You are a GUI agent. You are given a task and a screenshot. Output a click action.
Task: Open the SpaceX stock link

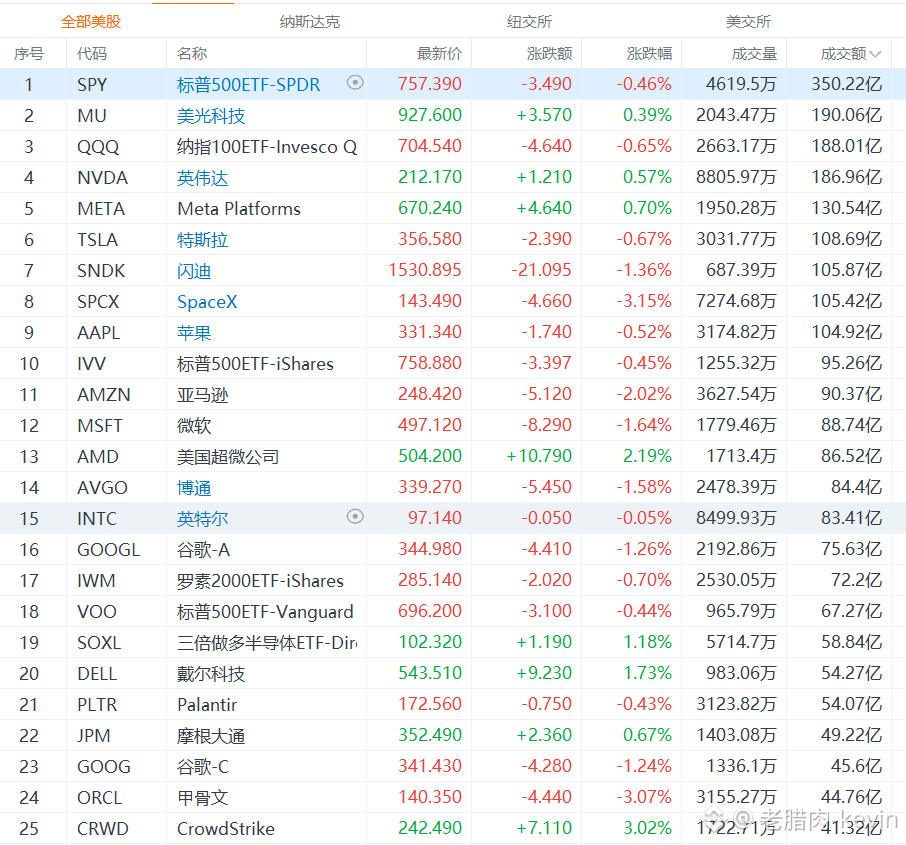(x=207, y=302)
